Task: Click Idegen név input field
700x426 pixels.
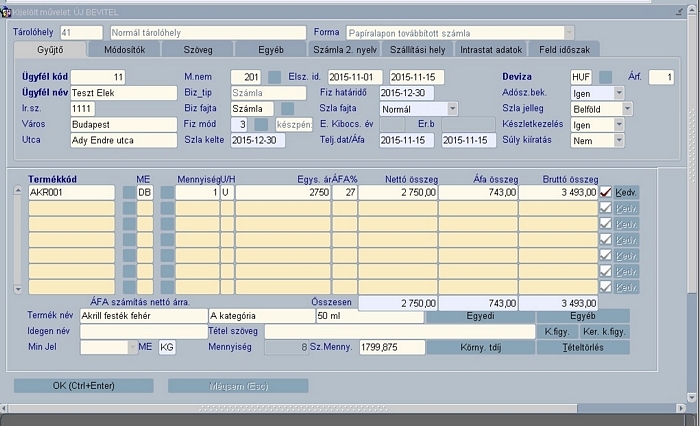Action: [x=144, y=331]
